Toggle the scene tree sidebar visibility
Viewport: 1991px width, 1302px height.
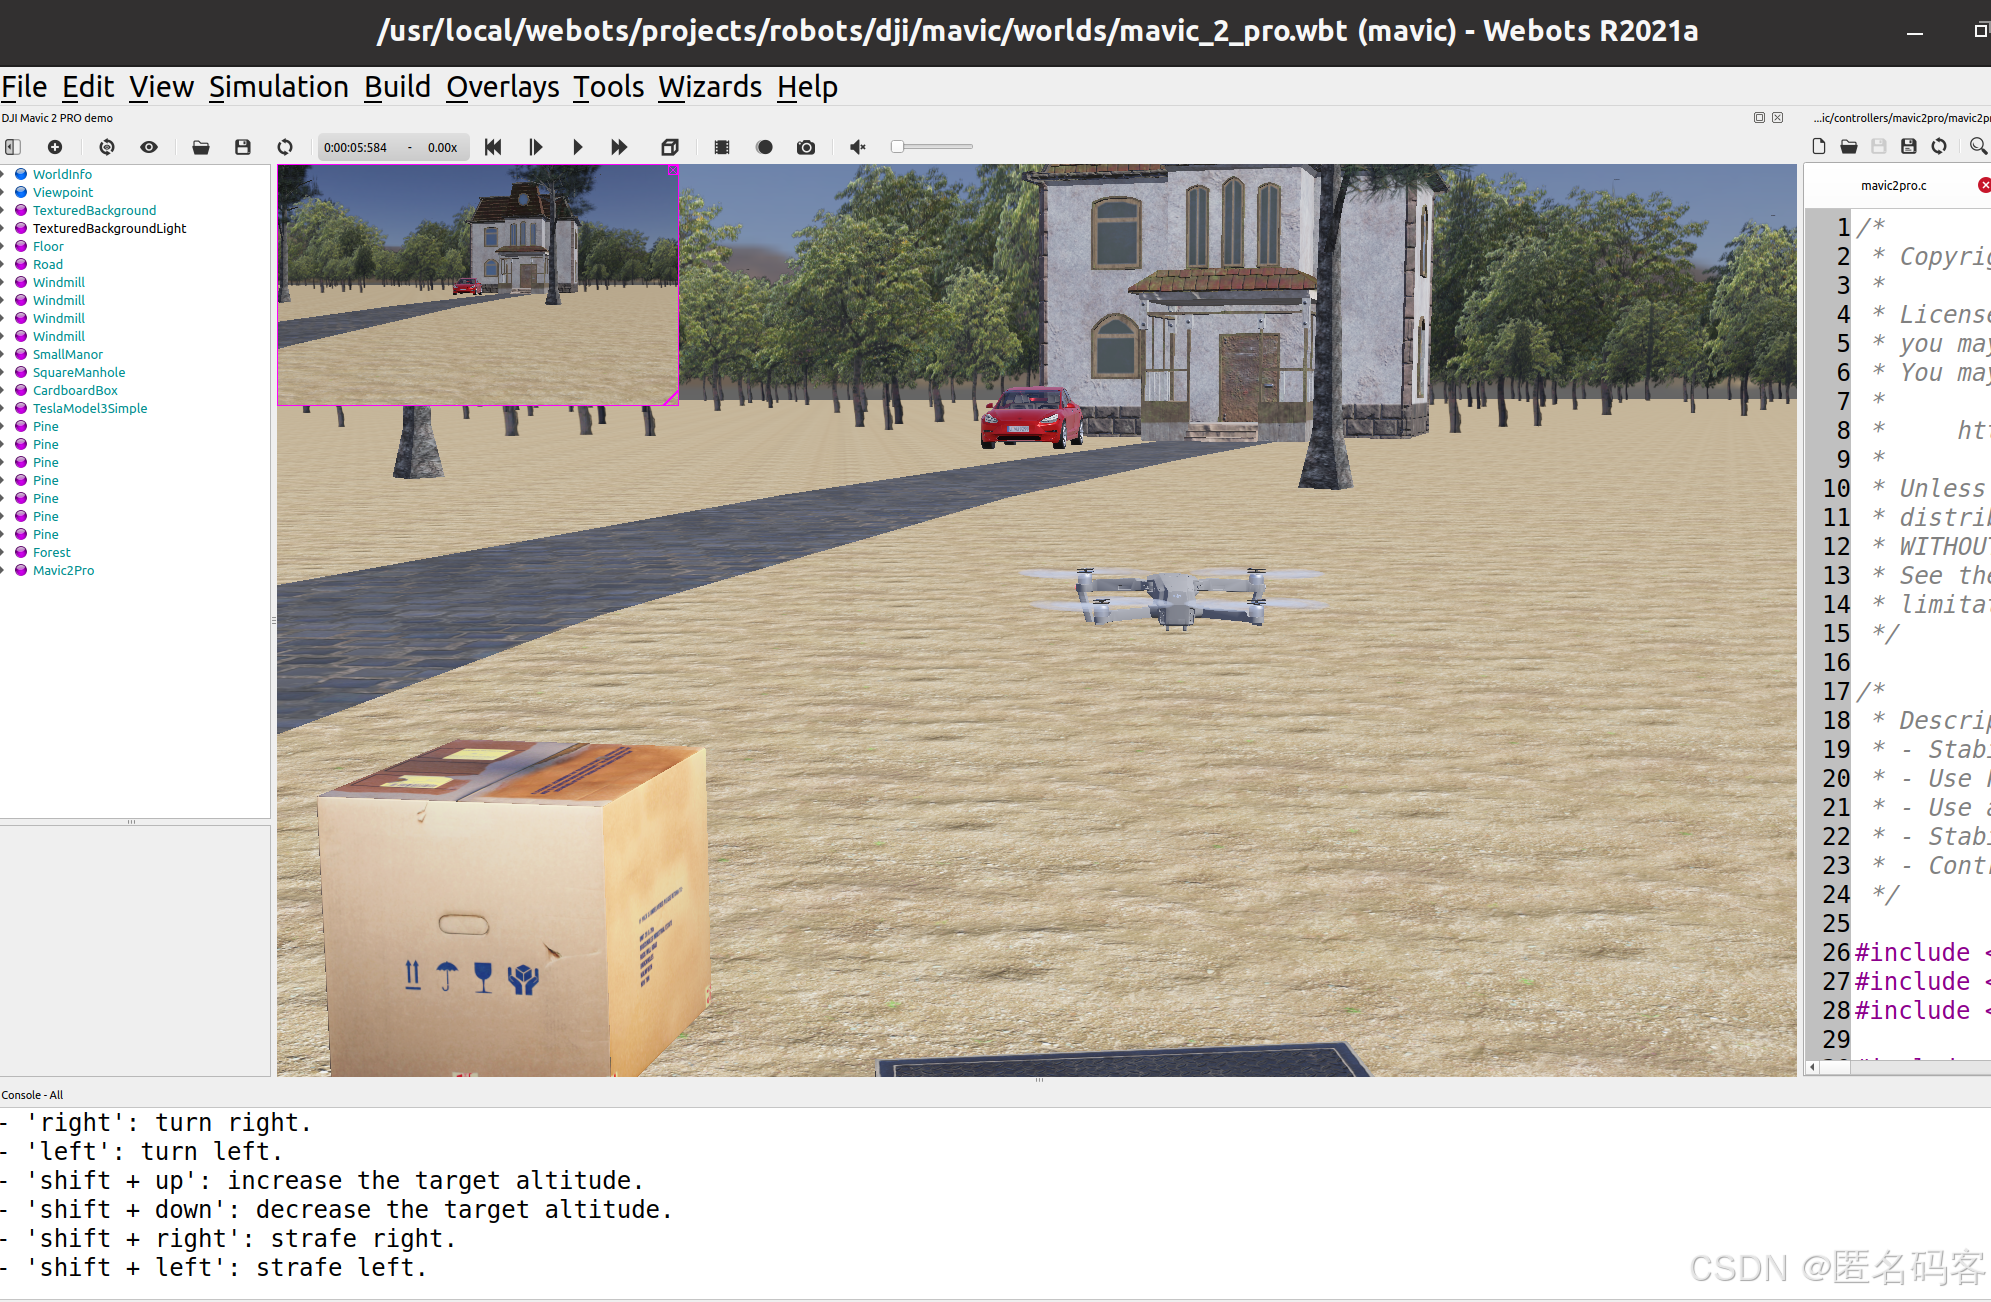(x=13, y=147)
